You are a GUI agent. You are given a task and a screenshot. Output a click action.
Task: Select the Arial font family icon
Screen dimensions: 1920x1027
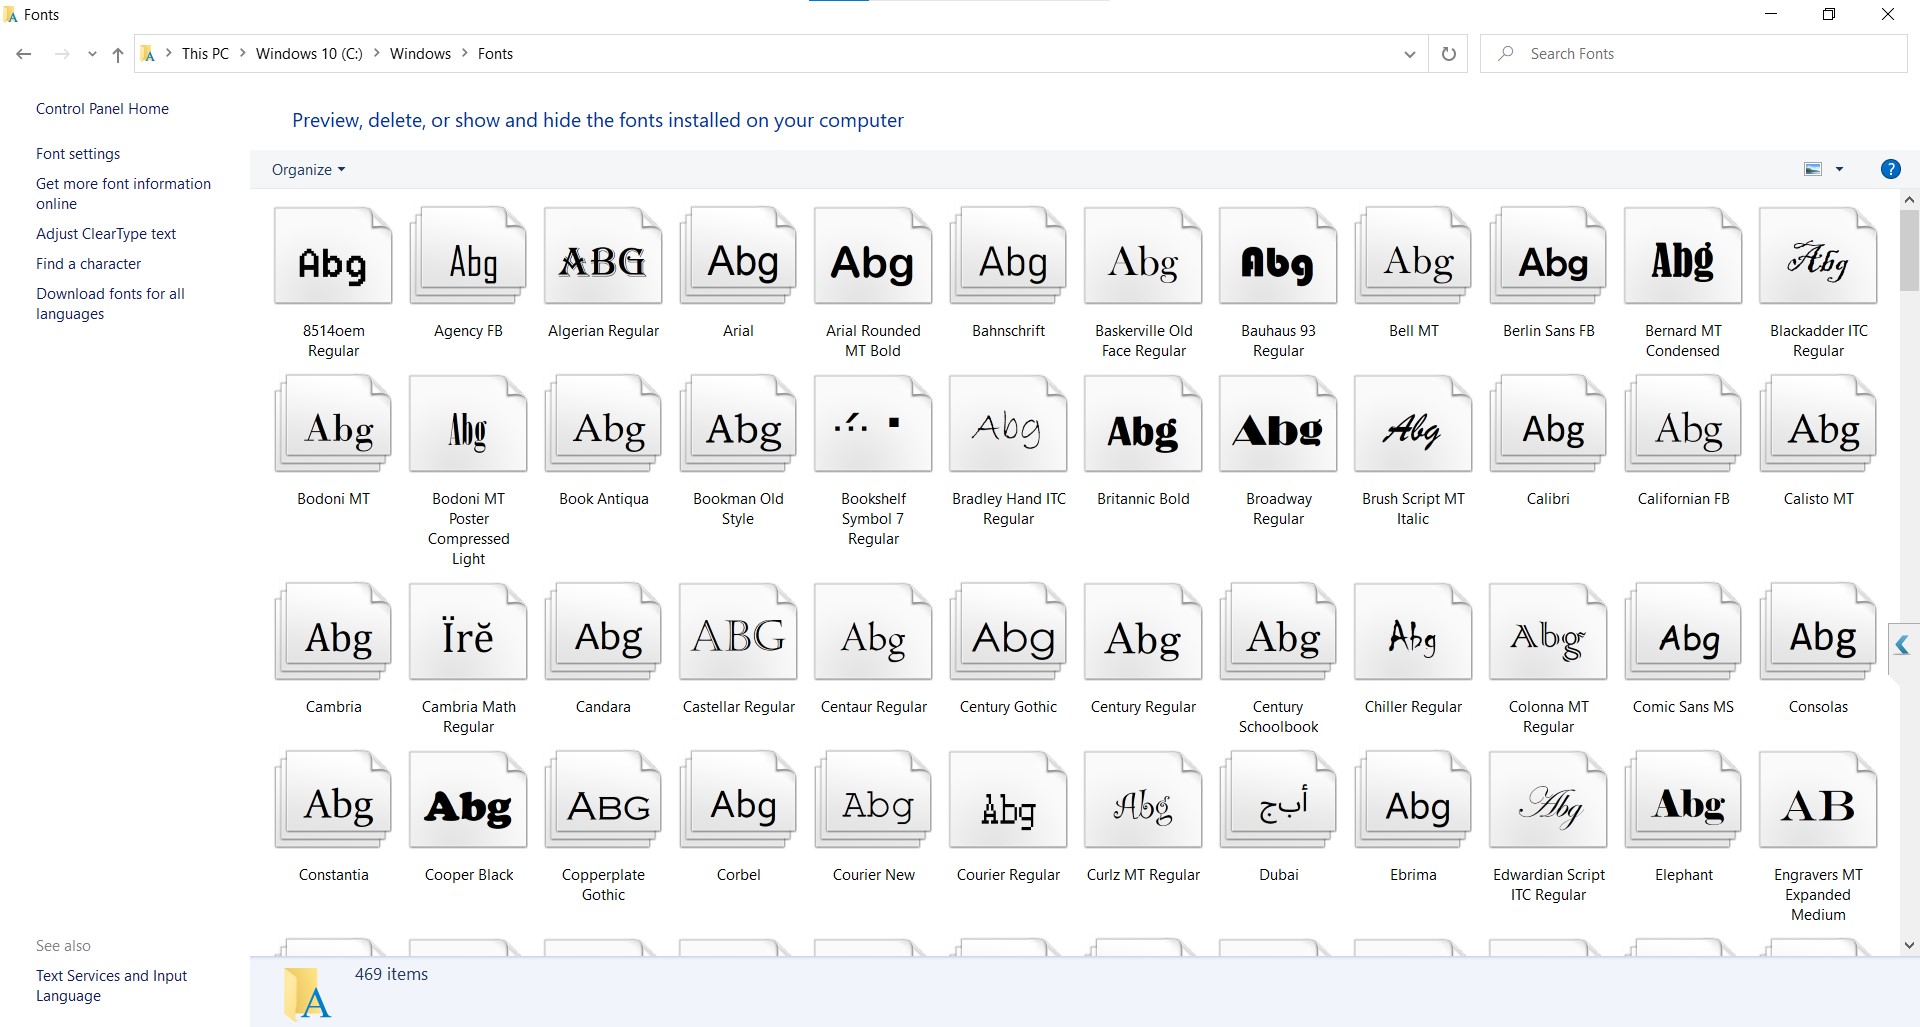point(738,256)
